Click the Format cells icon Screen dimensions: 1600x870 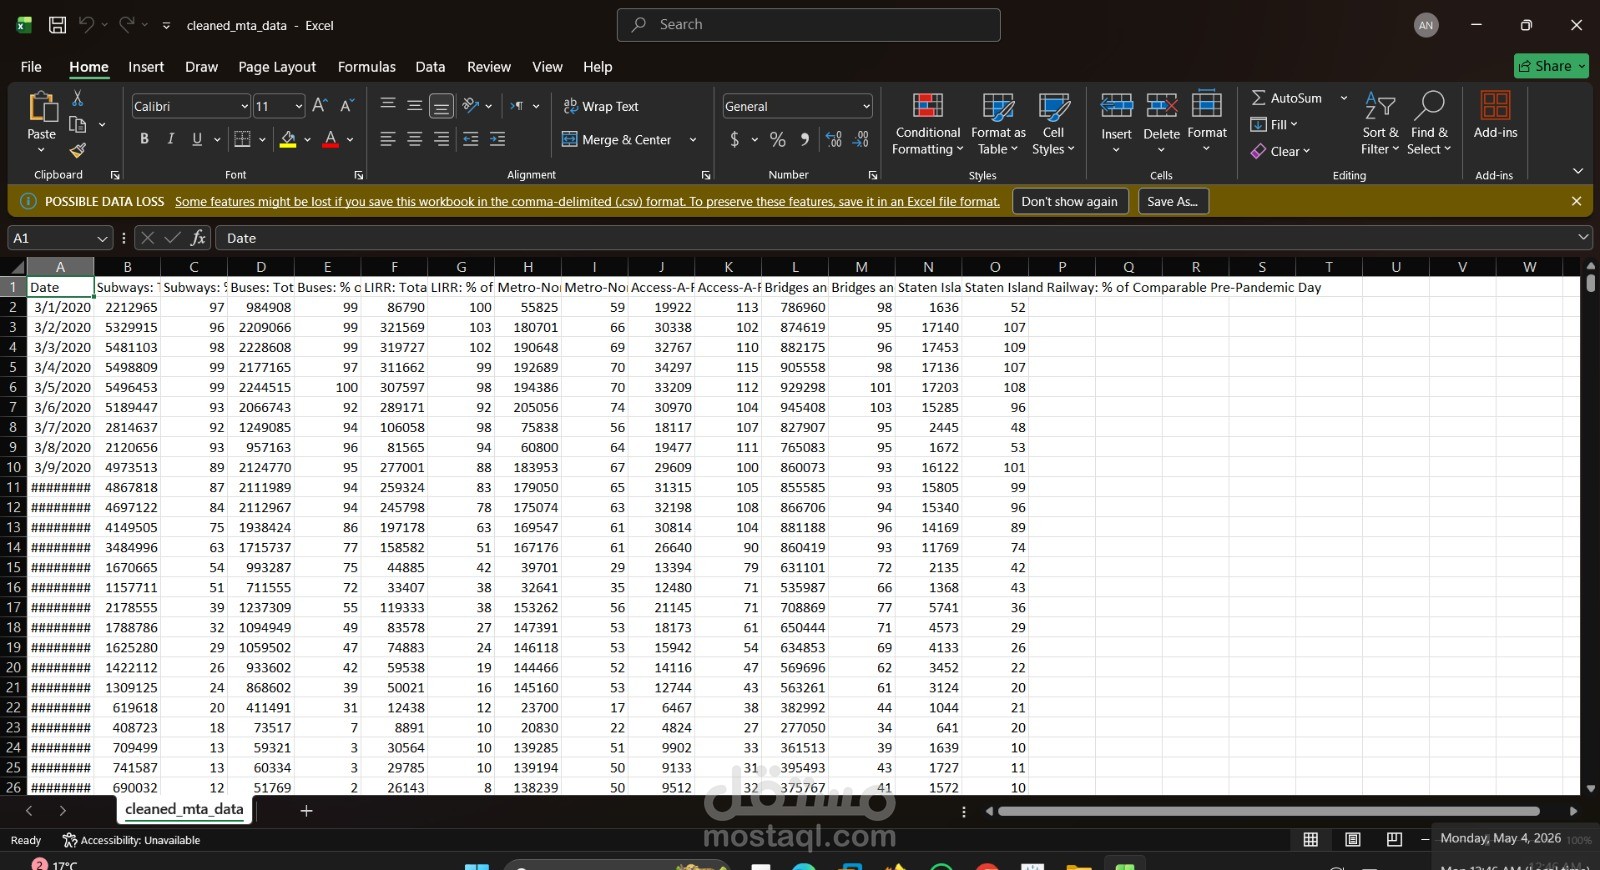click(x=1207, y=105)
